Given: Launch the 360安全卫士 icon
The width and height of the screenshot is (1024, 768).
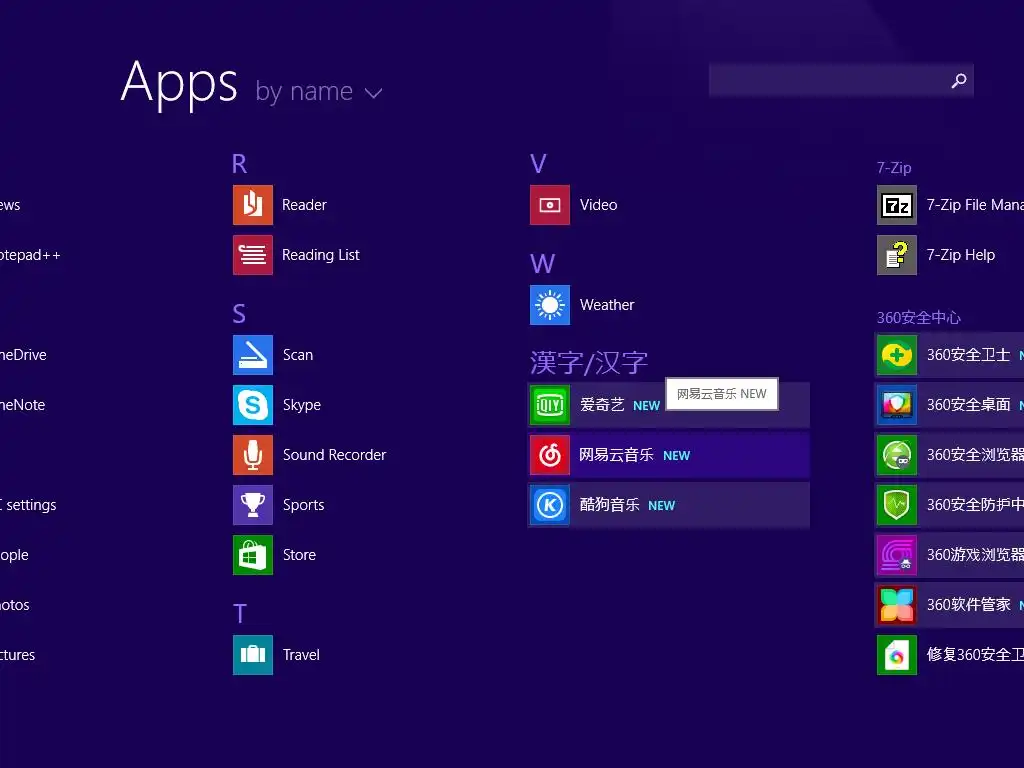Looking at the screenshot, I should (x=897, y=355).
